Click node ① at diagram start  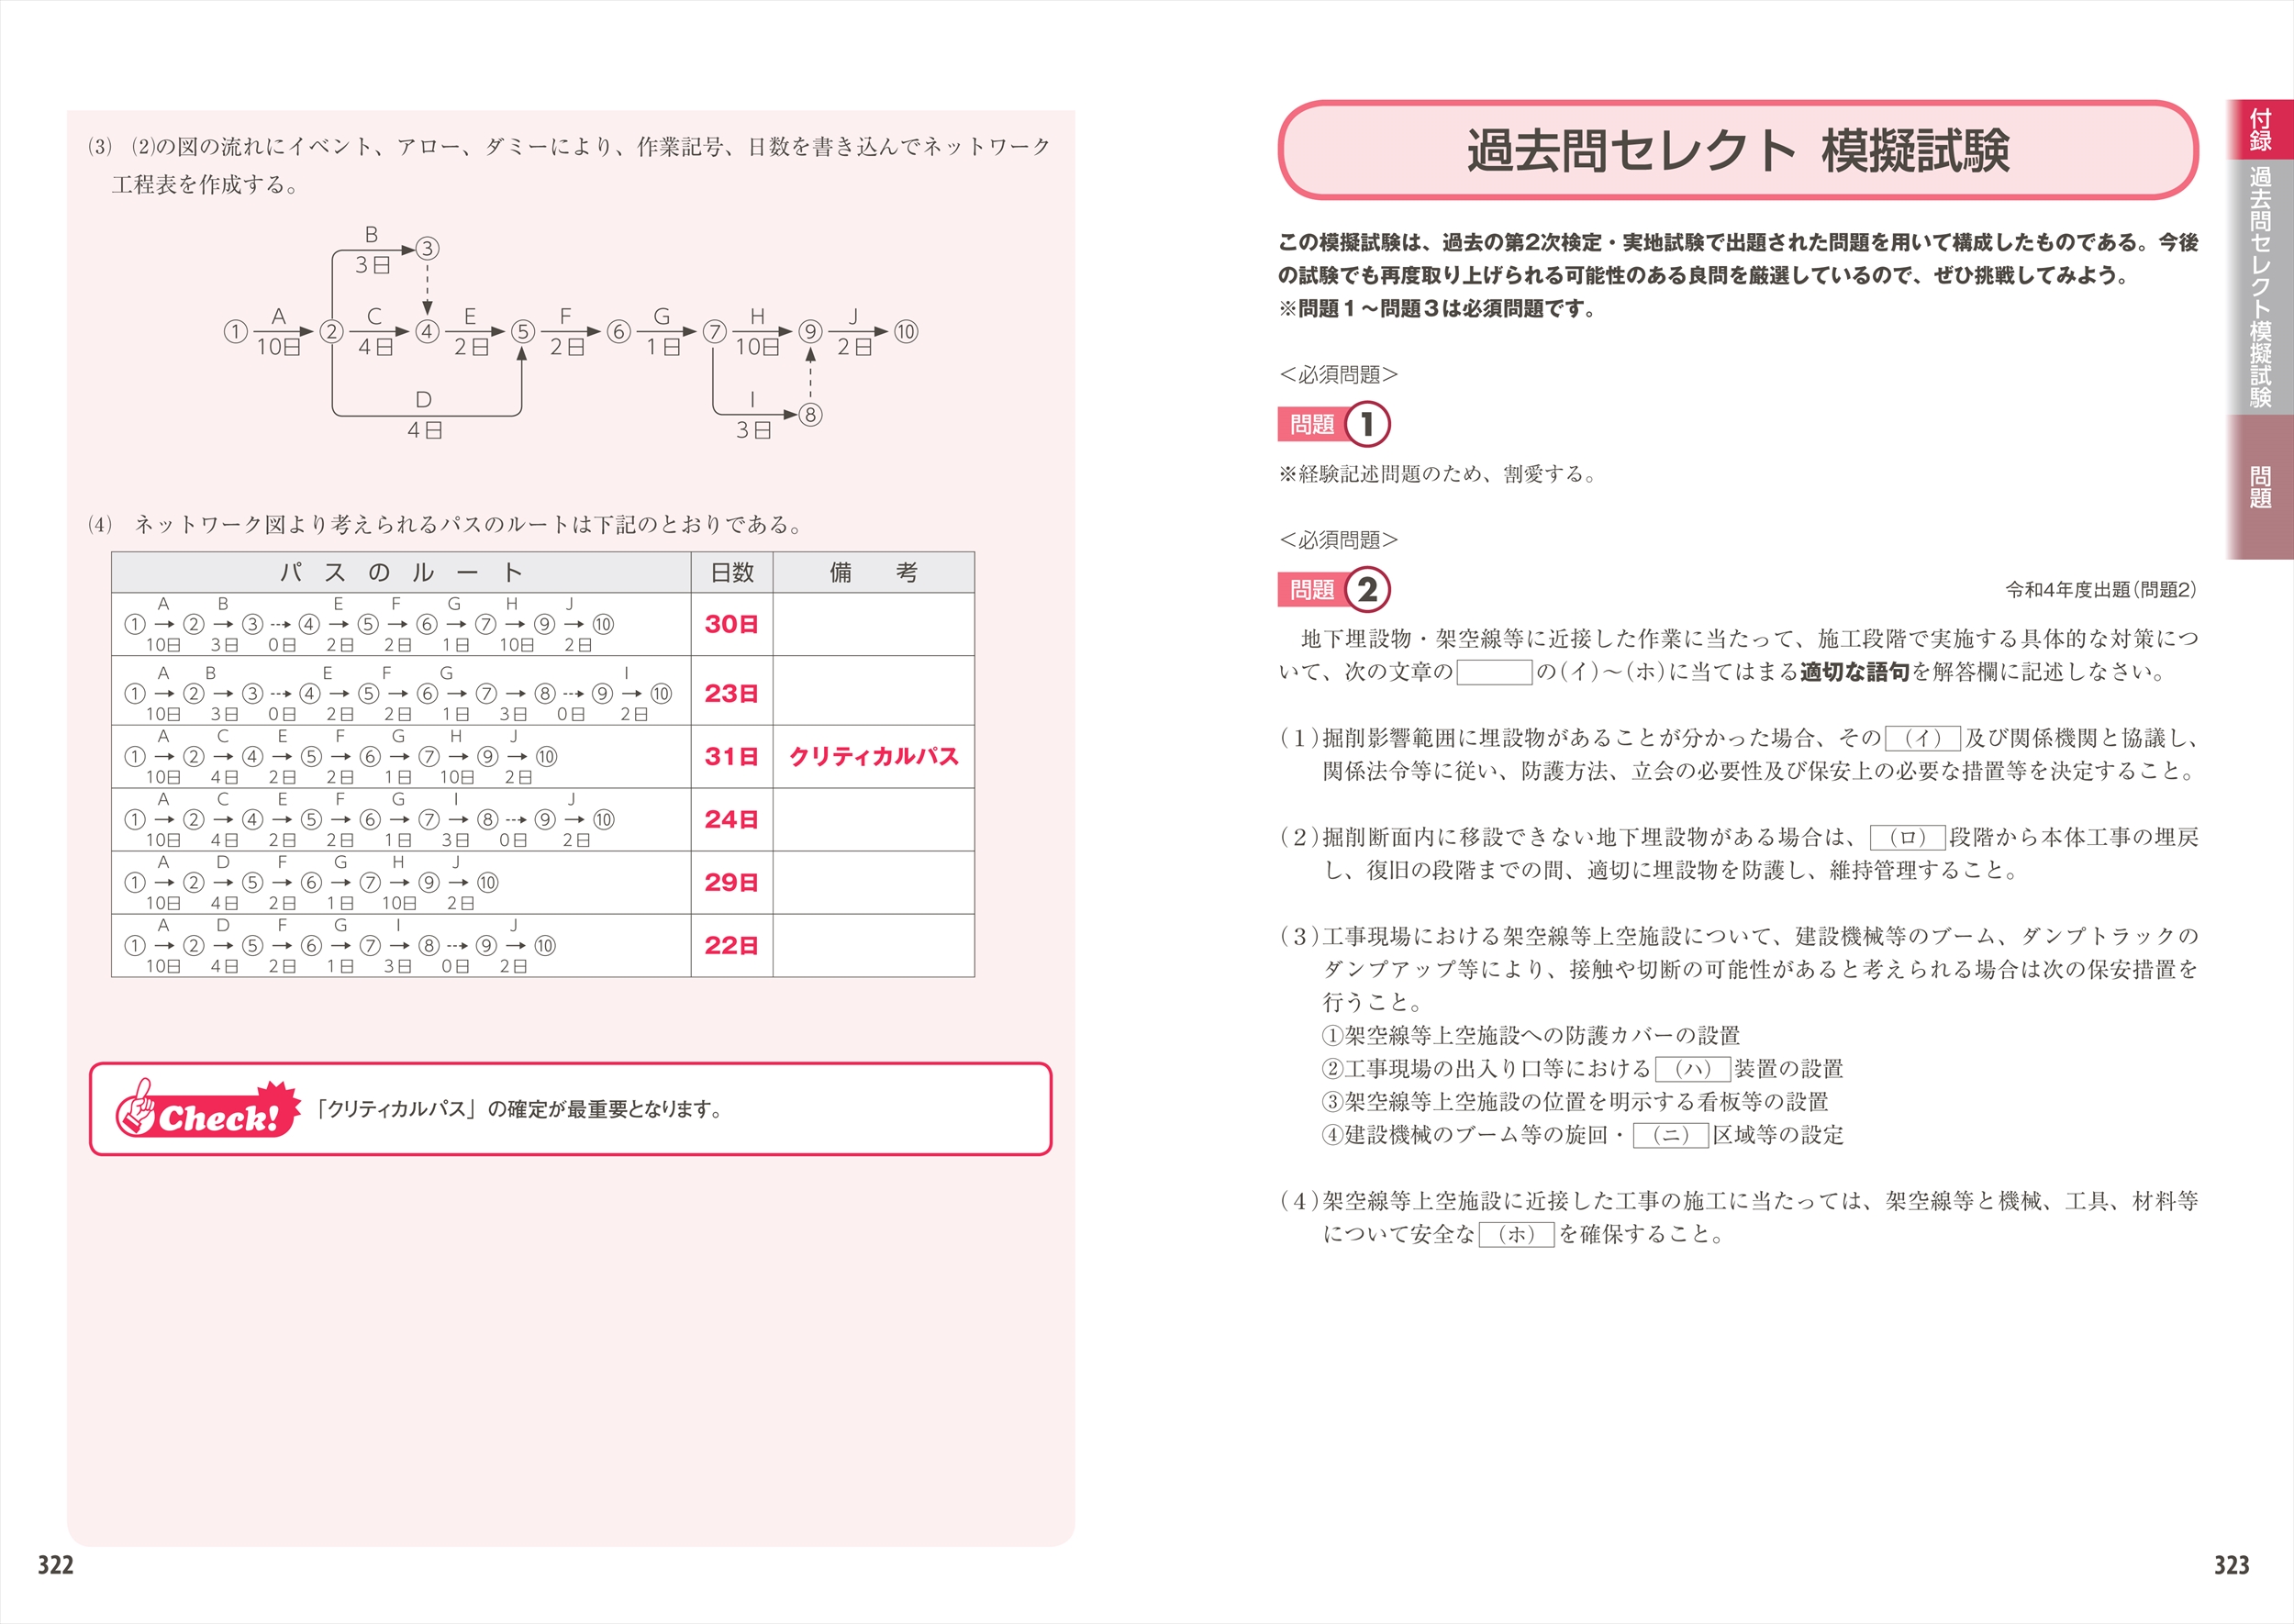tap(235, 331)
